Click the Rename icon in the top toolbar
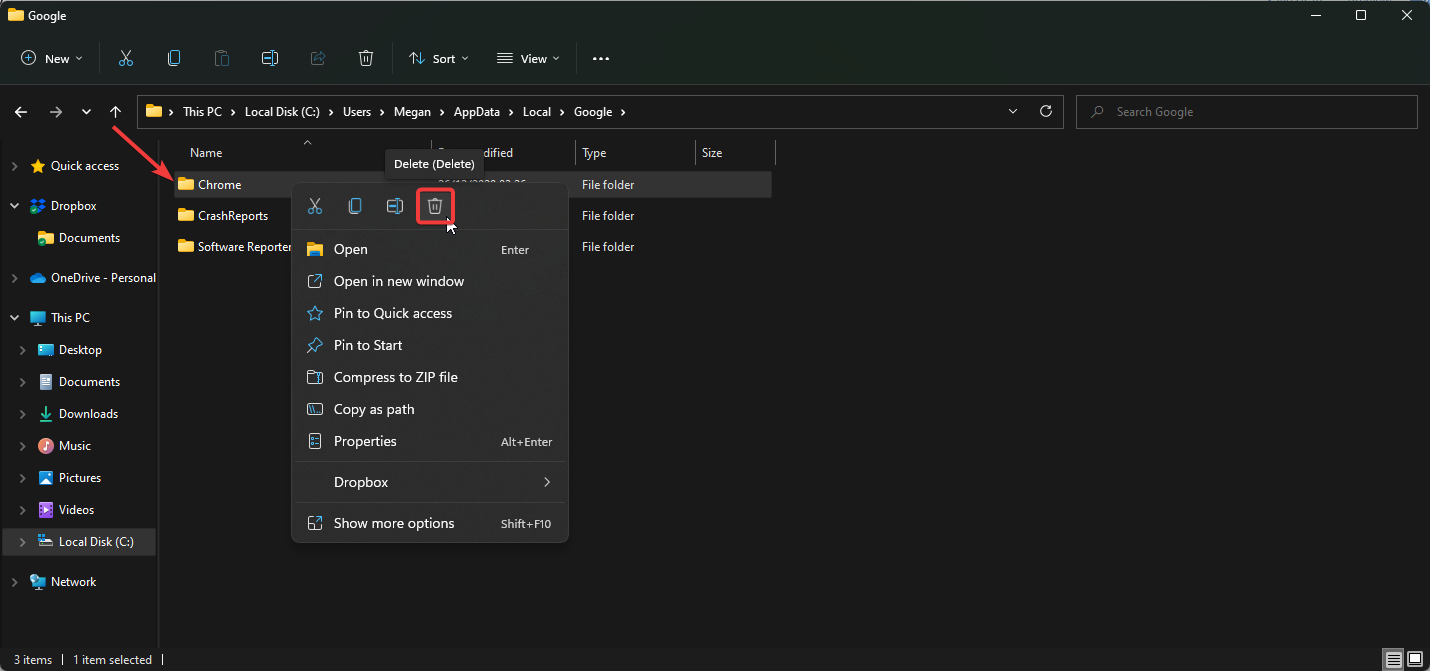The width and height of the screenshot is (1430, 671). coord(270,58)
